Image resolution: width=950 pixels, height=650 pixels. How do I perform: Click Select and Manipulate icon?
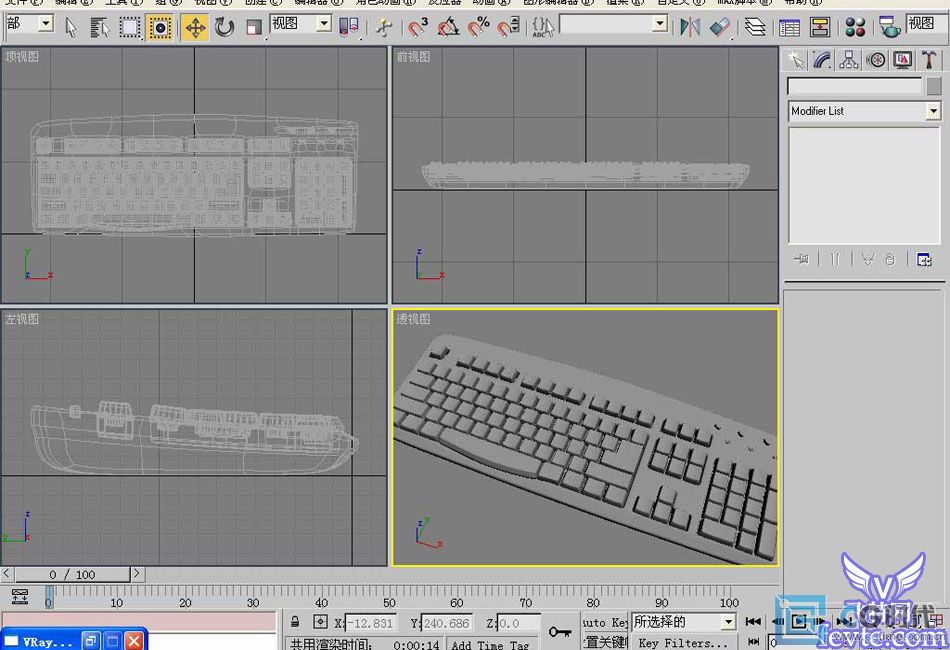[x=383, y=27]
